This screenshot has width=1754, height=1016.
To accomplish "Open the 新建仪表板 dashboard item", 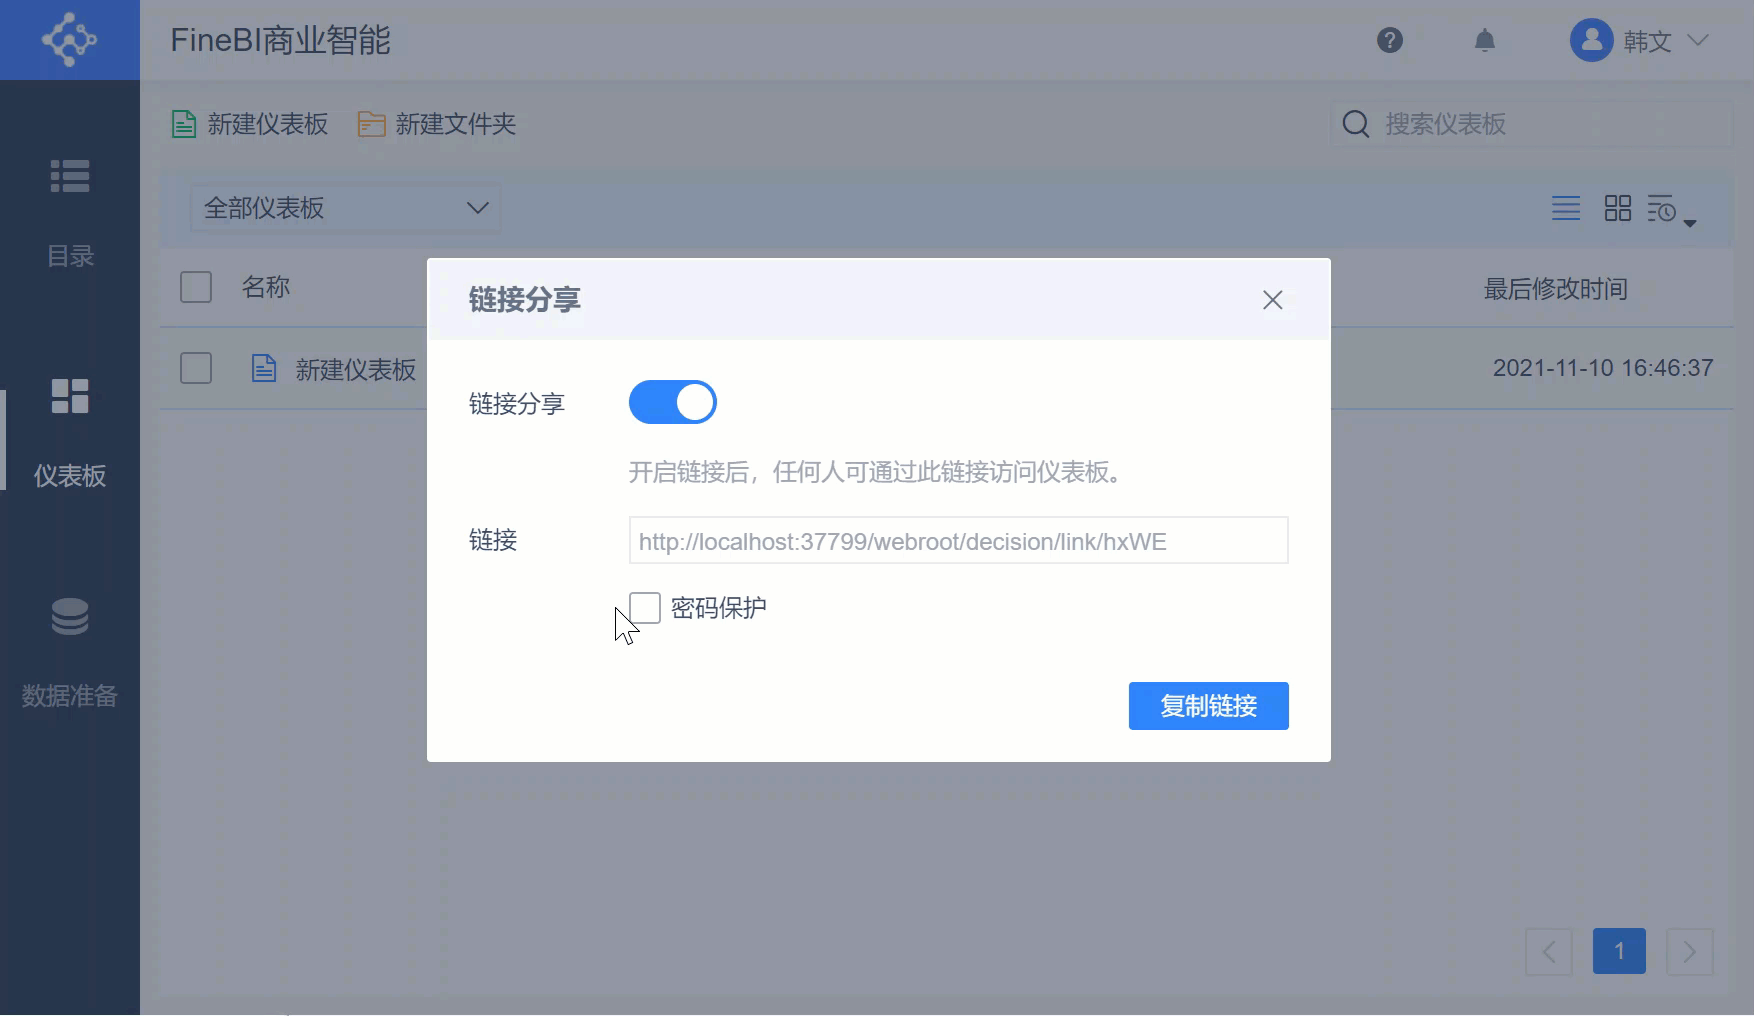I will point(354,369).
